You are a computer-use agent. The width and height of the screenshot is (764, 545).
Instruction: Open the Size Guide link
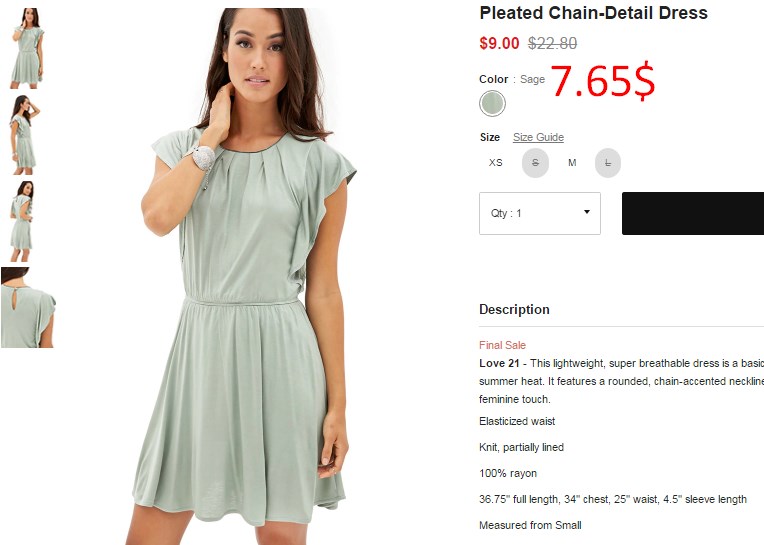(x=538, y=137)
